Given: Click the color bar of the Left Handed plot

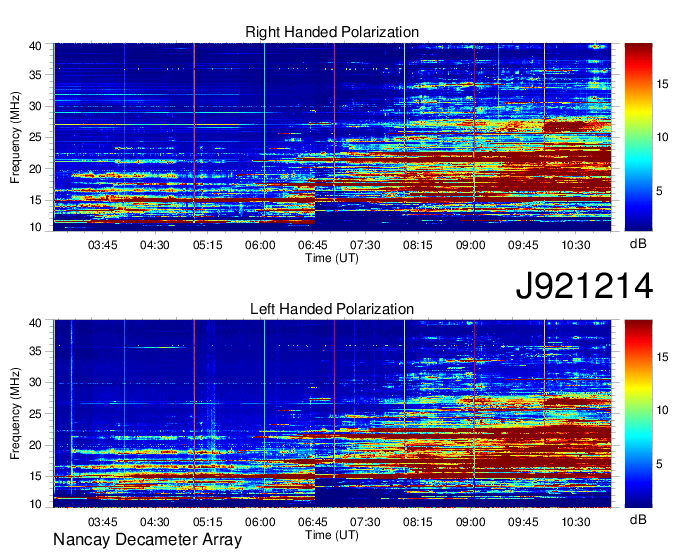Looking at the screenshot, I should click(x=638, y=414).
